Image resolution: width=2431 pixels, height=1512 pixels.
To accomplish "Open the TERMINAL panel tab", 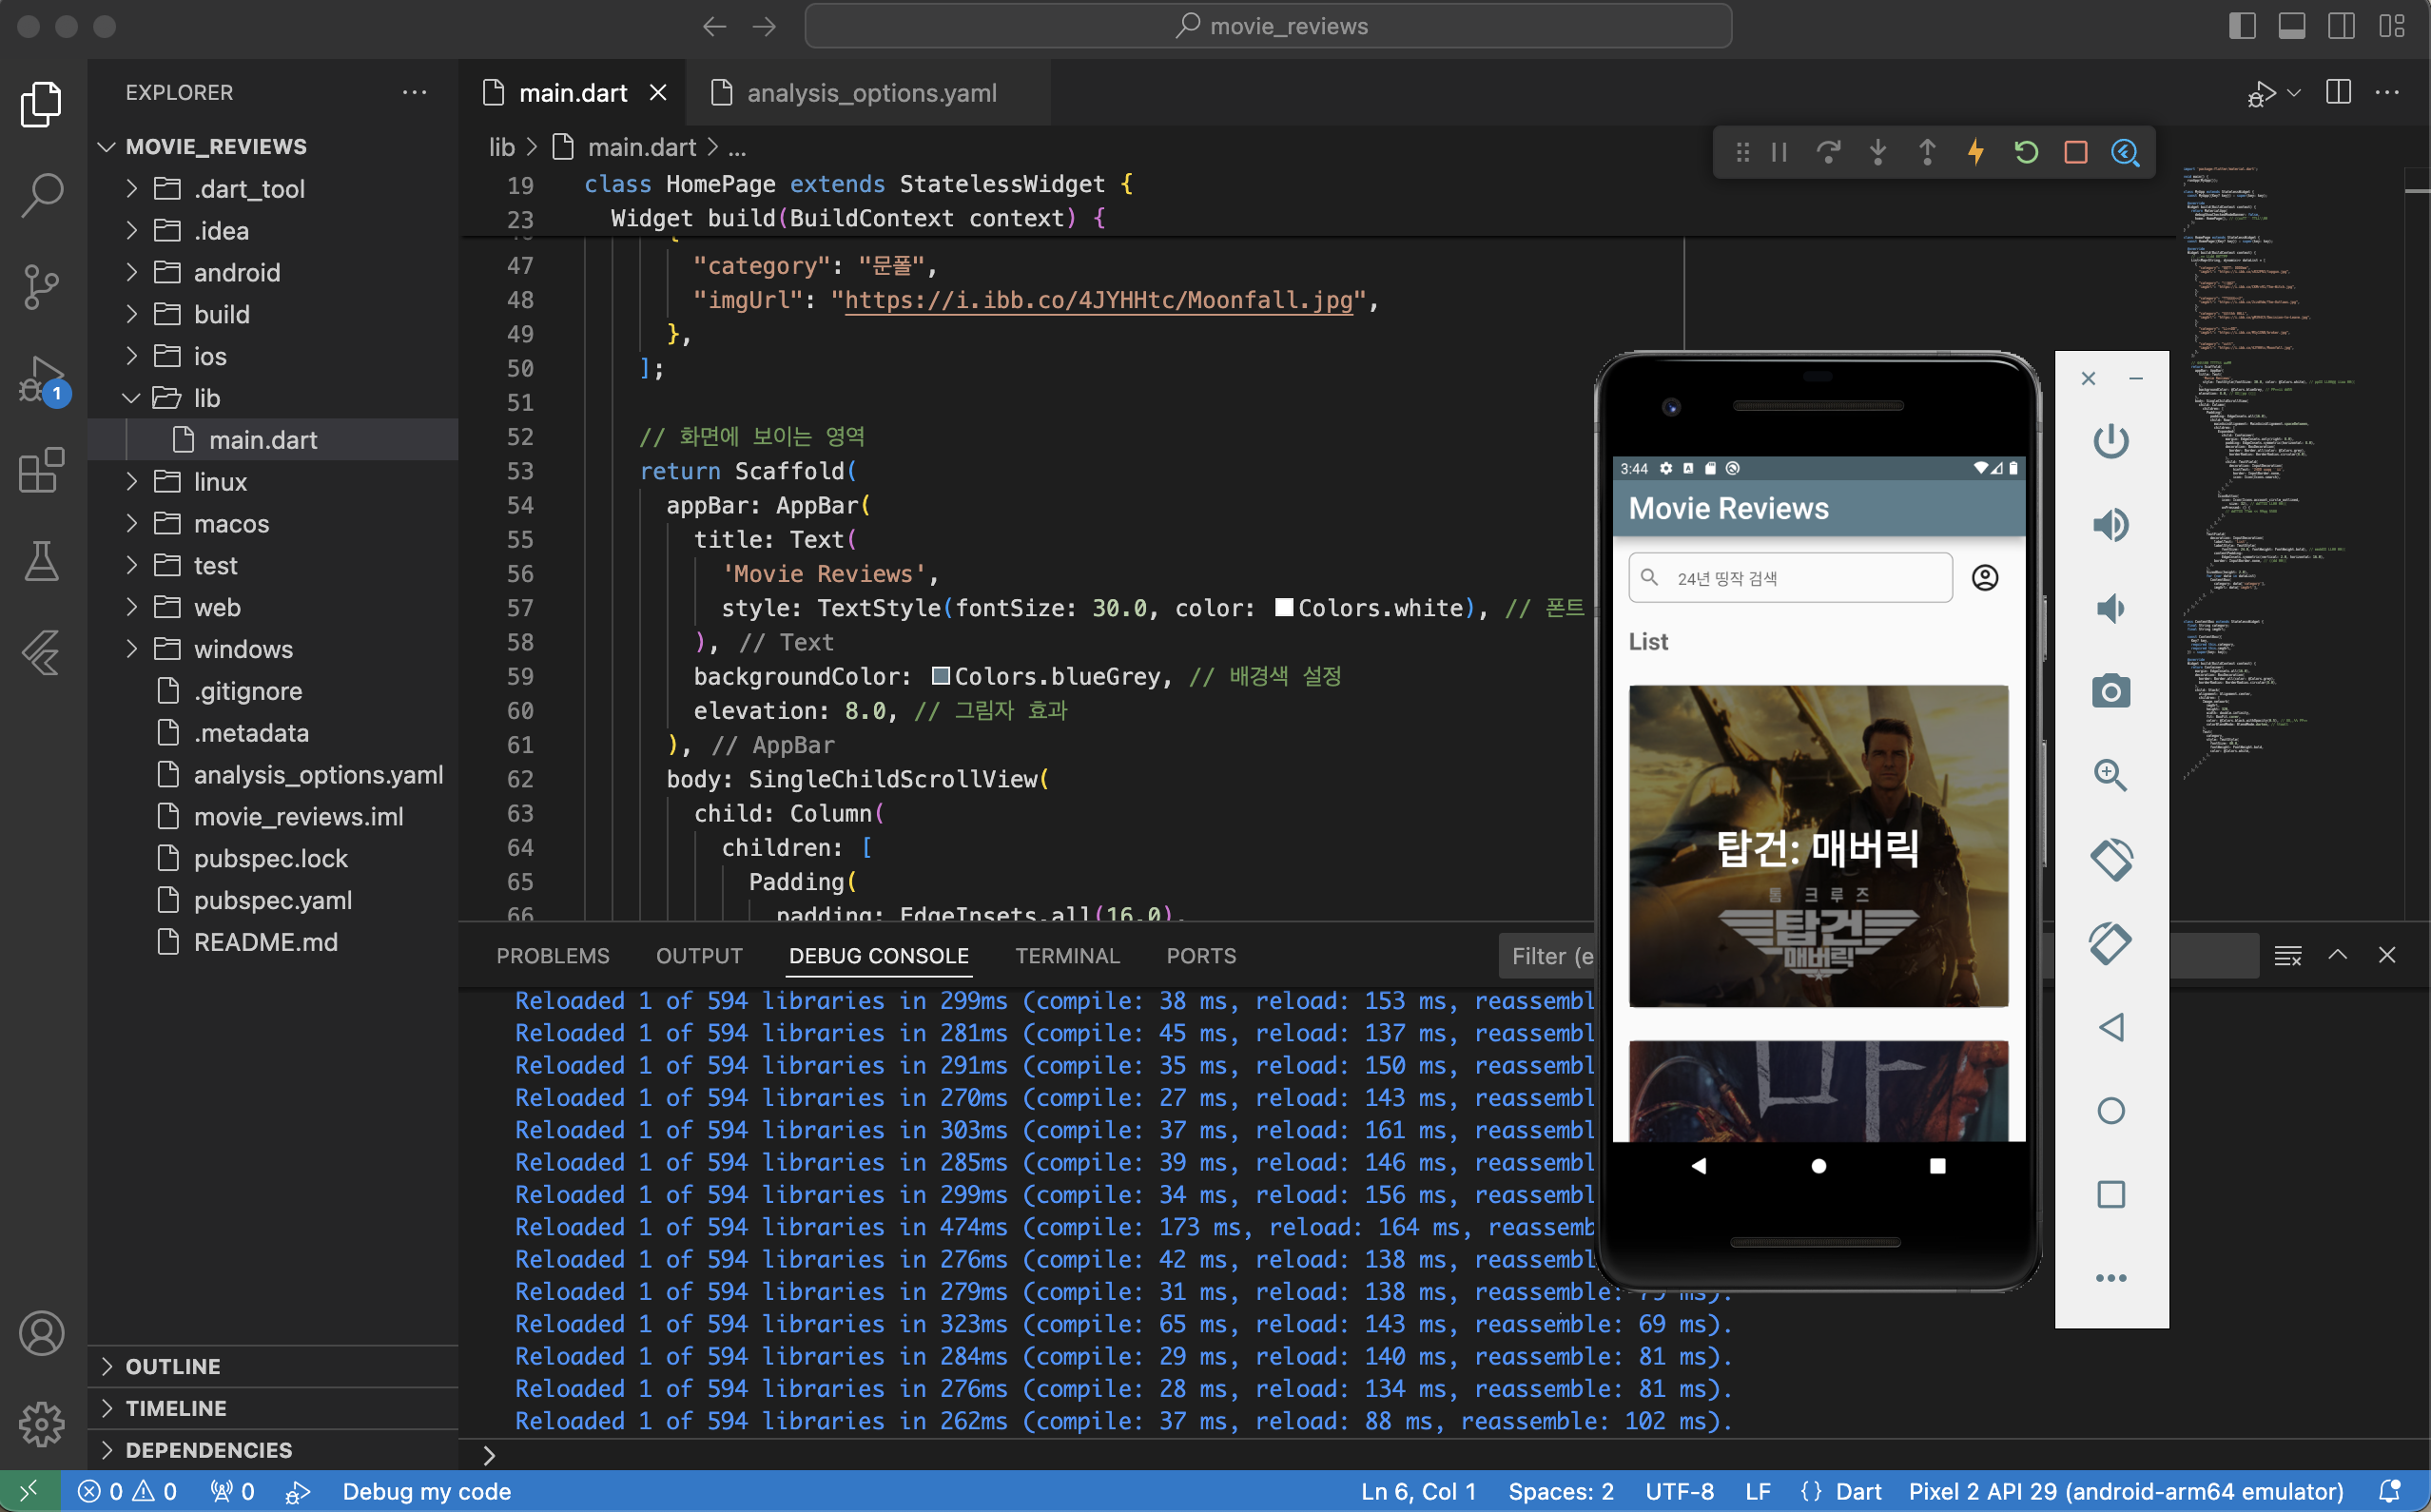I will coord(1067,956).
